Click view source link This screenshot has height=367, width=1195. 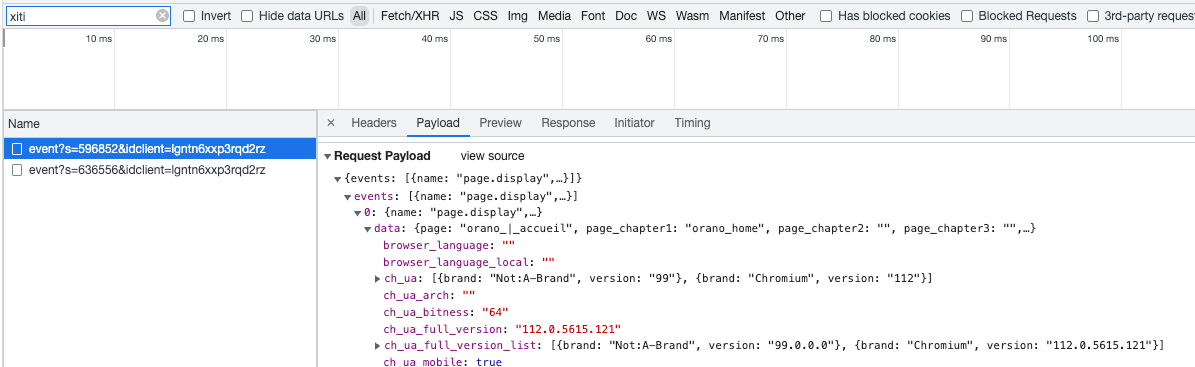tap(492, 156)
